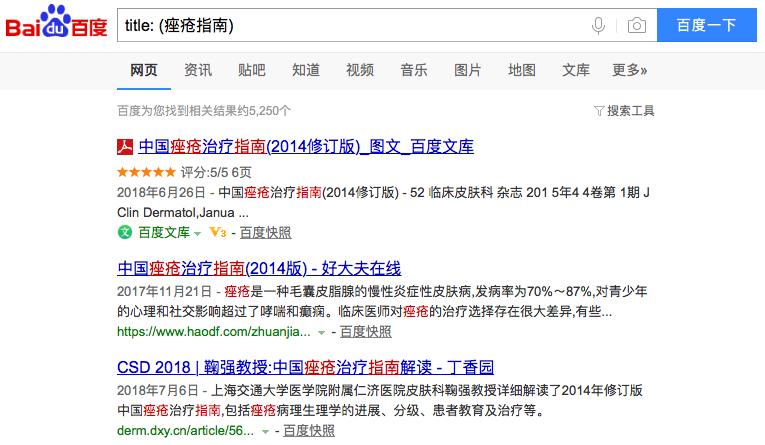This screenshot has height=445, width=765.
Task: Open 百度快照 for the derm.dxy.cn result
Action: click(x=309, y=431)
